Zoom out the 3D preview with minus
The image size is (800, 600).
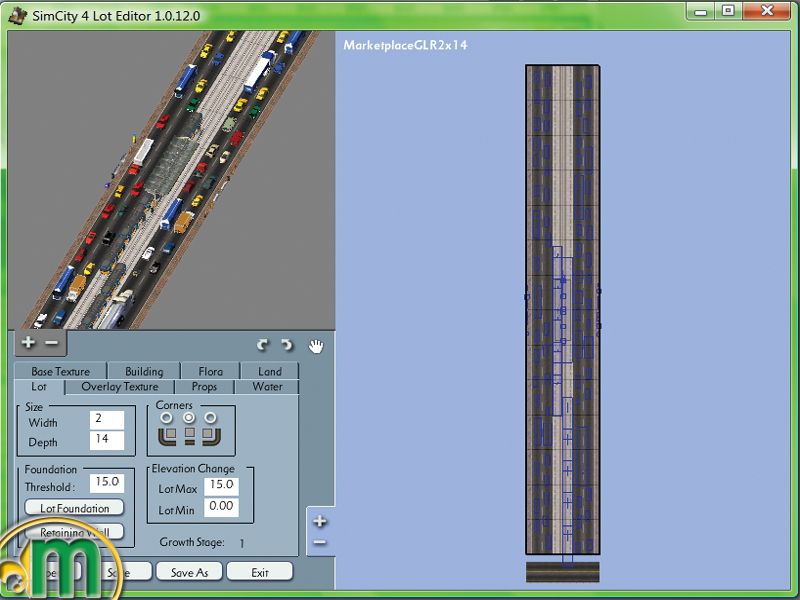(52, 342)
